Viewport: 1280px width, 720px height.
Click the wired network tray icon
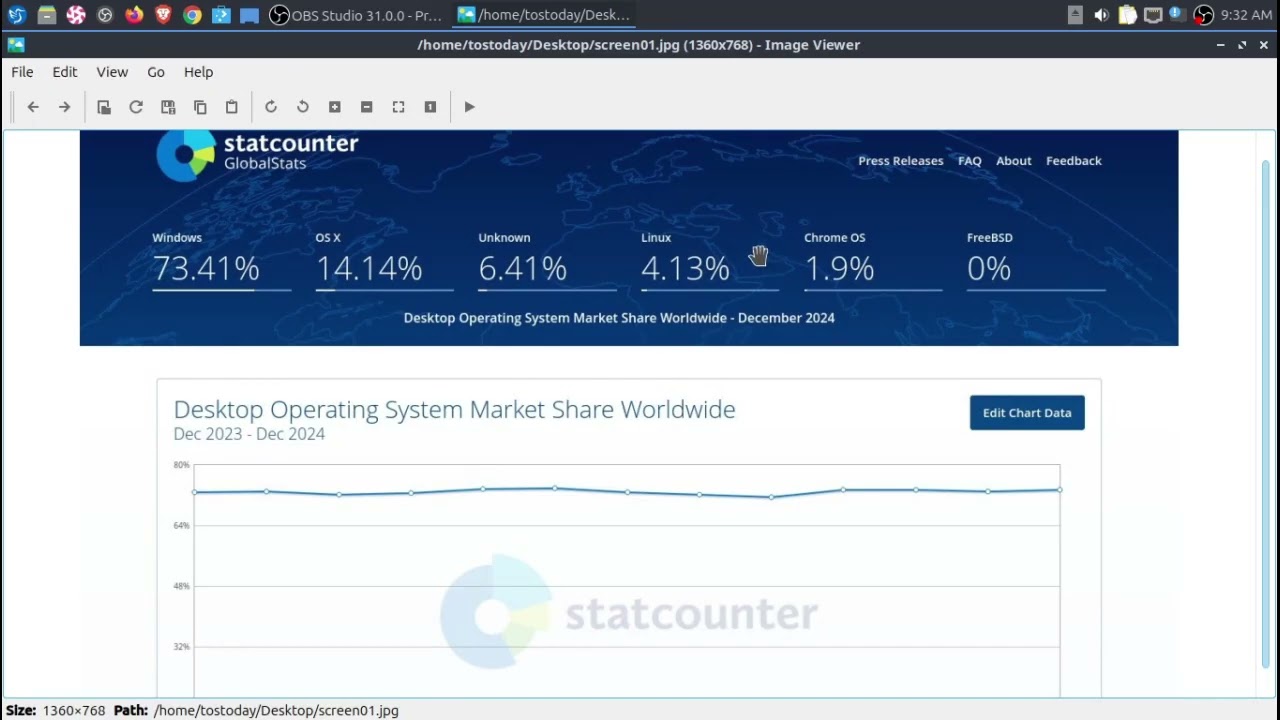click(1152, 15)
